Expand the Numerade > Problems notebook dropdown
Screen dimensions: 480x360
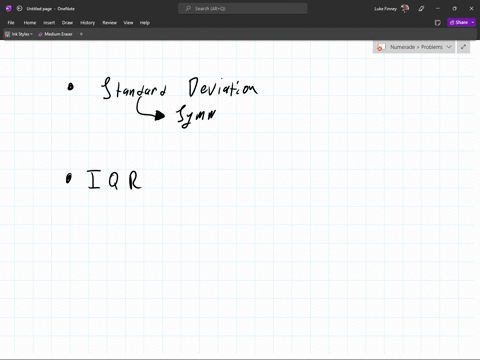pos(449,47)
